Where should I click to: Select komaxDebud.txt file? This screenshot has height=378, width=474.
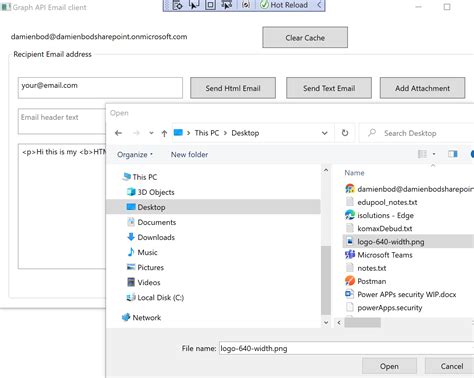pos(379,228)
